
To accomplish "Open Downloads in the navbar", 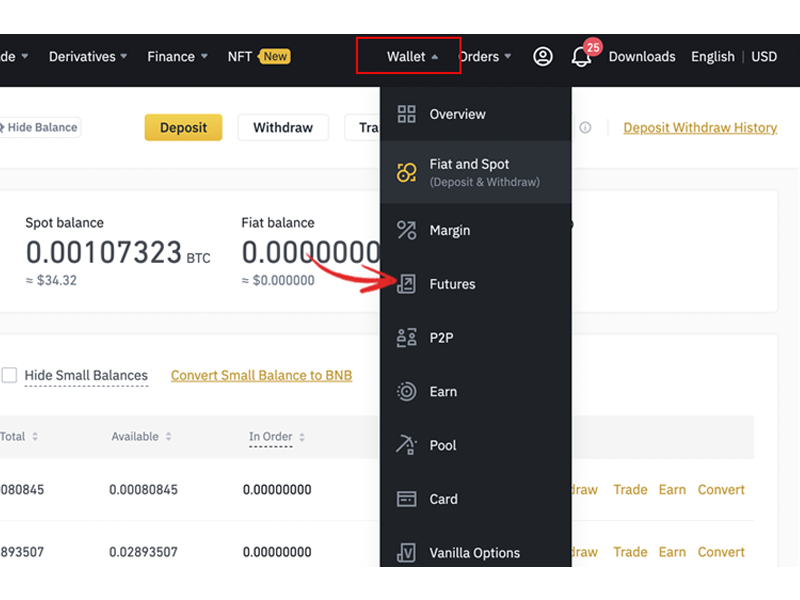I will tap(642, 56).
